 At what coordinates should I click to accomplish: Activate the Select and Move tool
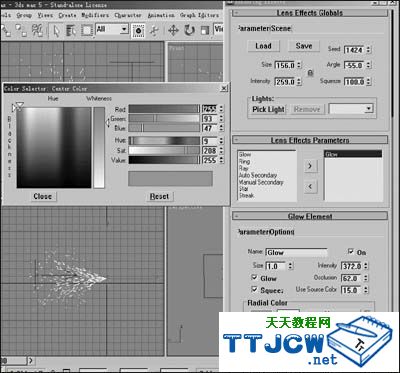(x=173, y=31)
